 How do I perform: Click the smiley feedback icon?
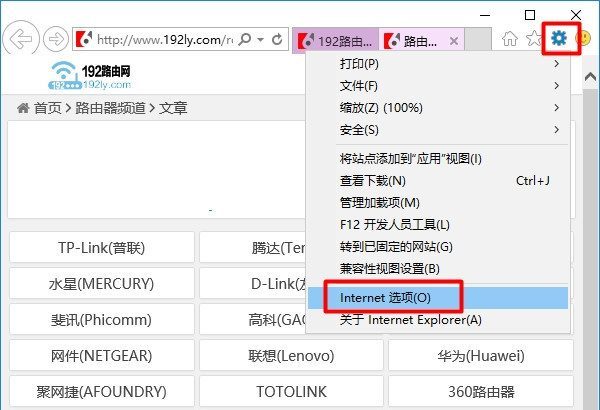click(x=584, y=38)
